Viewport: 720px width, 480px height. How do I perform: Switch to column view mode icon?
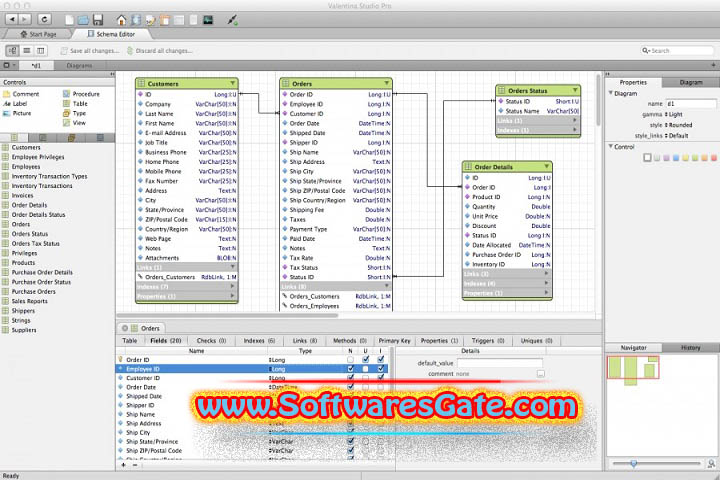pyautogui.click(x=40, y=51)
